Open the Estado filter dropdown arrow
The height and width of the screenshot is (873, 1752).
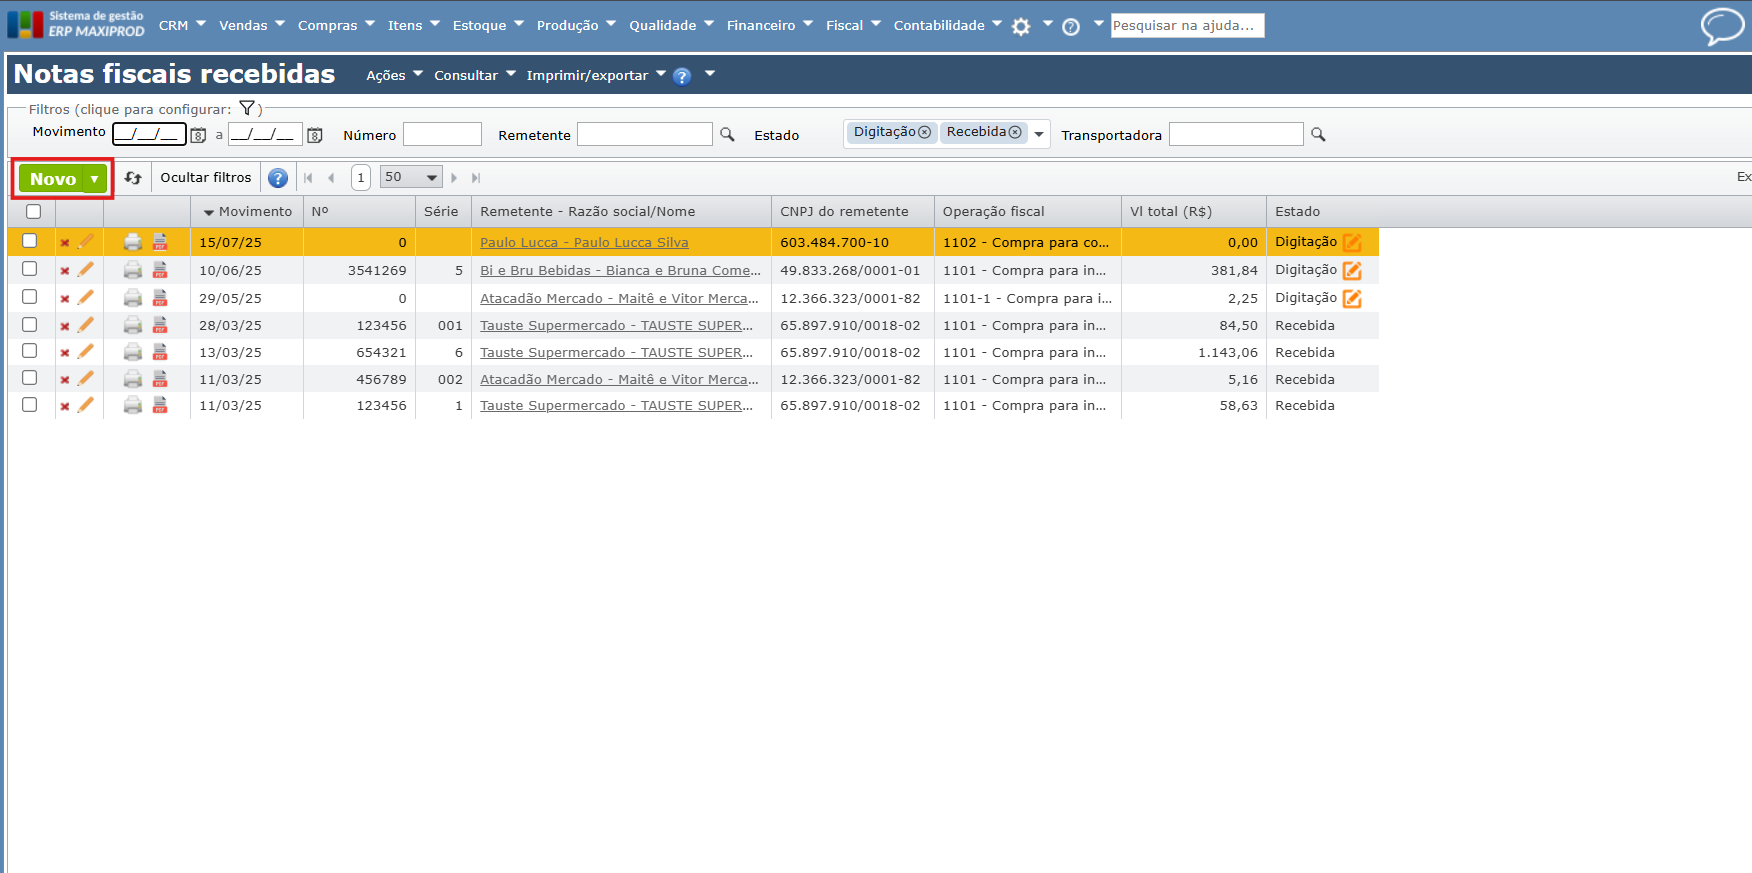(1039, 134)
